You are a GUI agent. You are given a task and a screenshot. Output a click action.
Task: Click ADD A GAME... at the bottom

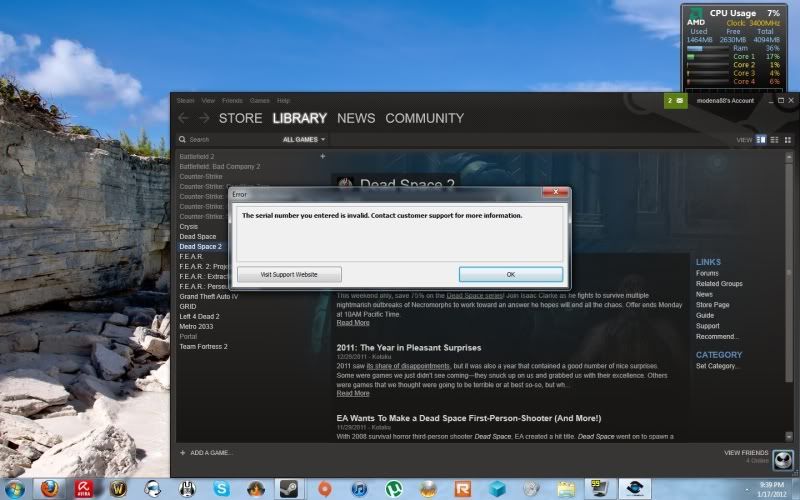coord(207,453)
